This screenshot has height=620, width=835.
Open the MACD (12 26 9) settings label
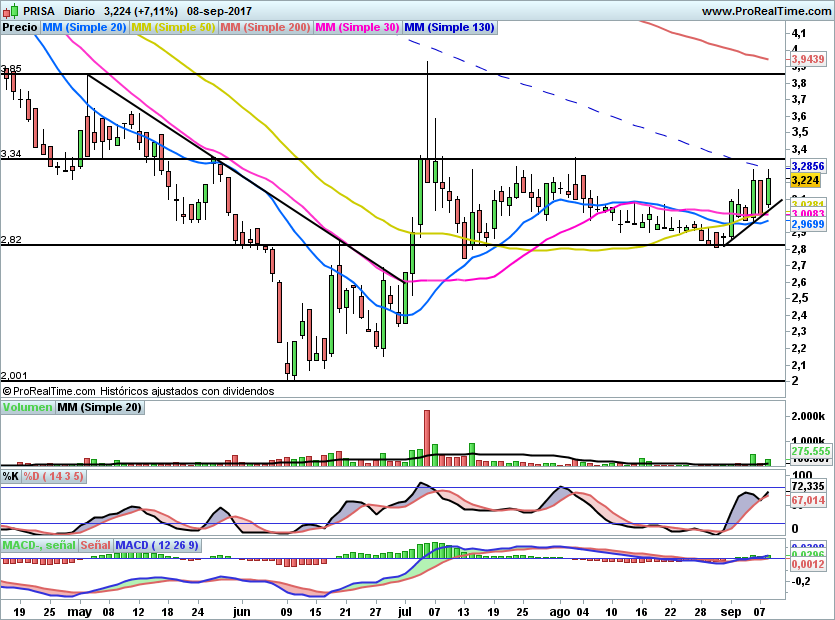[x=157, y=545]
